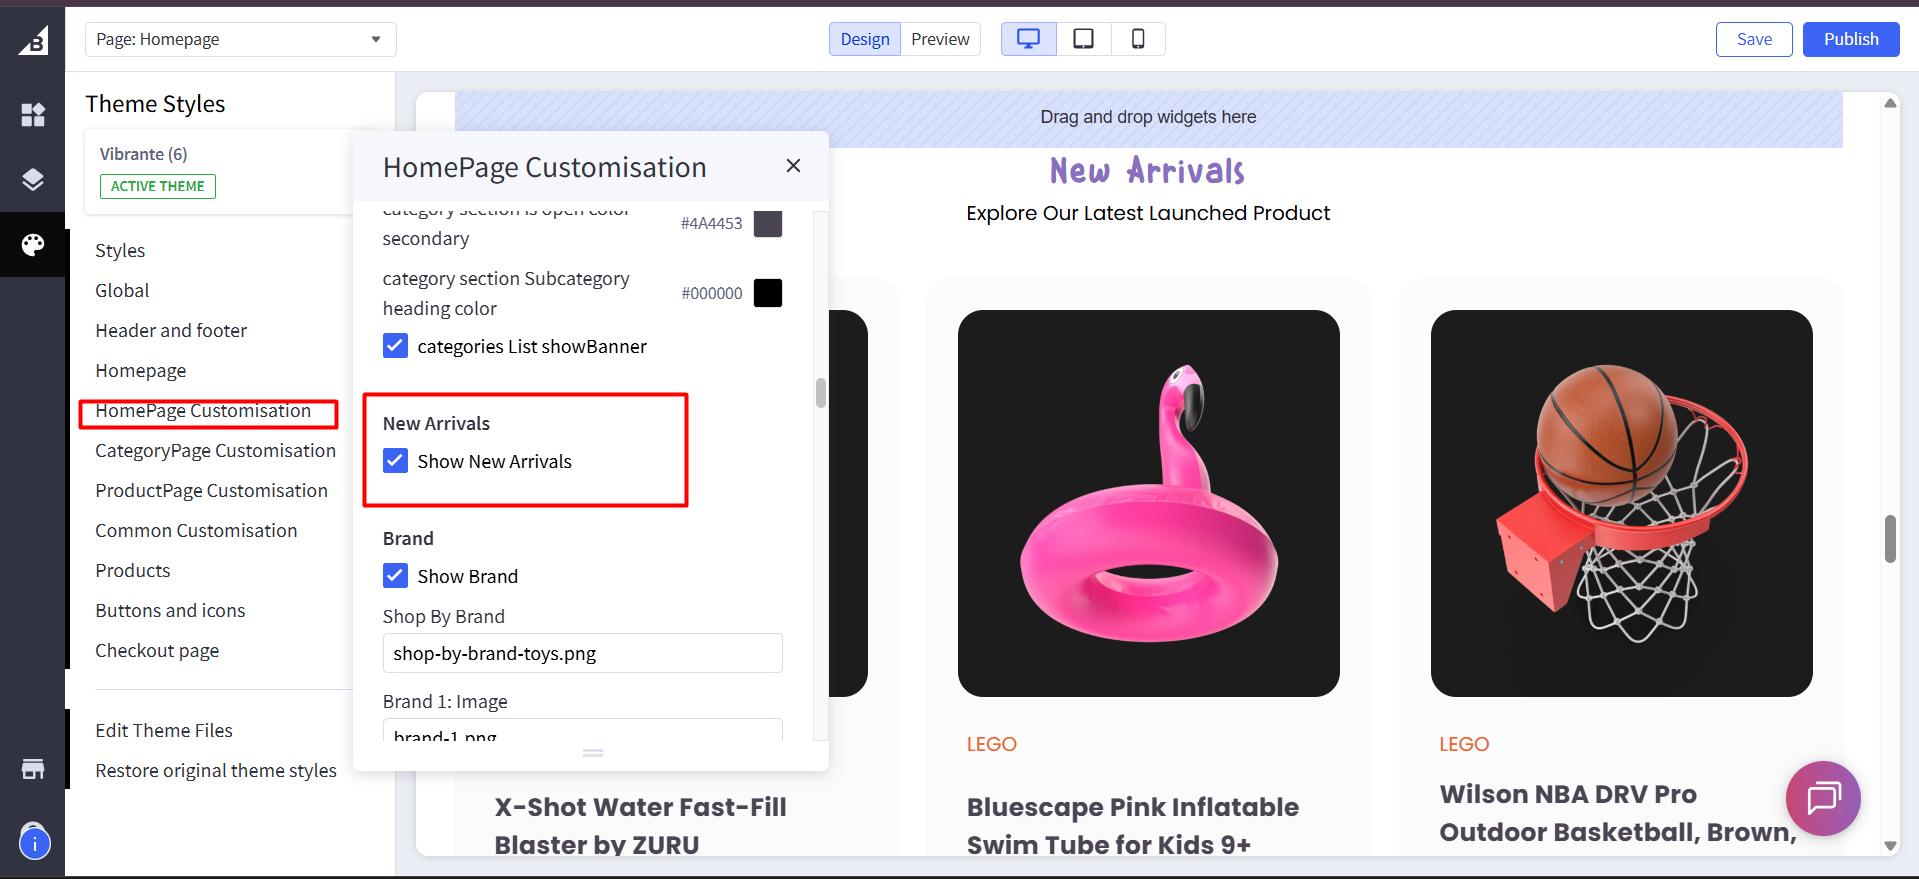This screenshot has width=1919, height=879.
Task: Click the Shop By Brand input field
Action: click(x=583, y=653)
